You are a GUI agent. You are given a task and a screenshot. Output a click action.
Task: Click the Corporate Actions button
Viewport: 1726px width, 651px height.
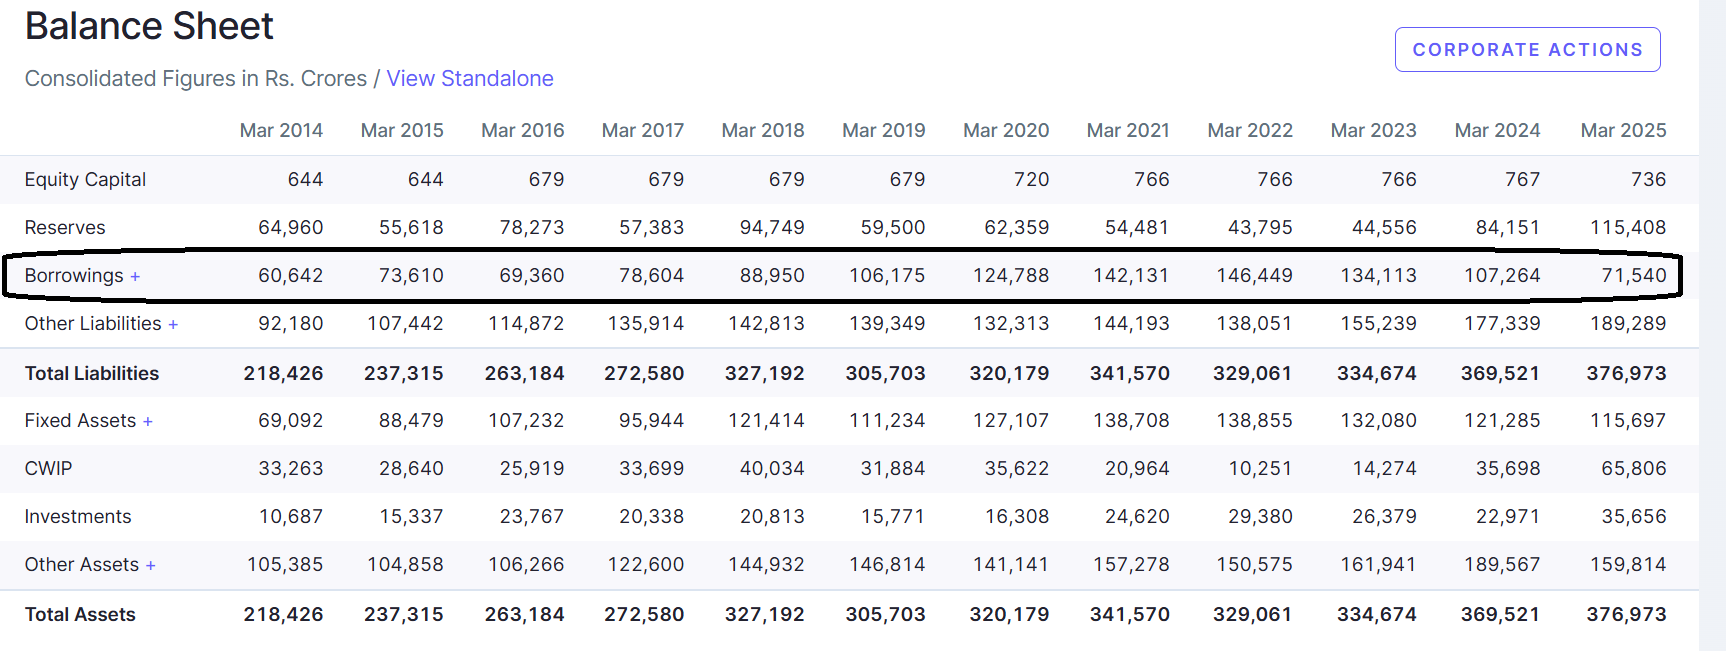pyautogui.click(x=1527, y=50)
